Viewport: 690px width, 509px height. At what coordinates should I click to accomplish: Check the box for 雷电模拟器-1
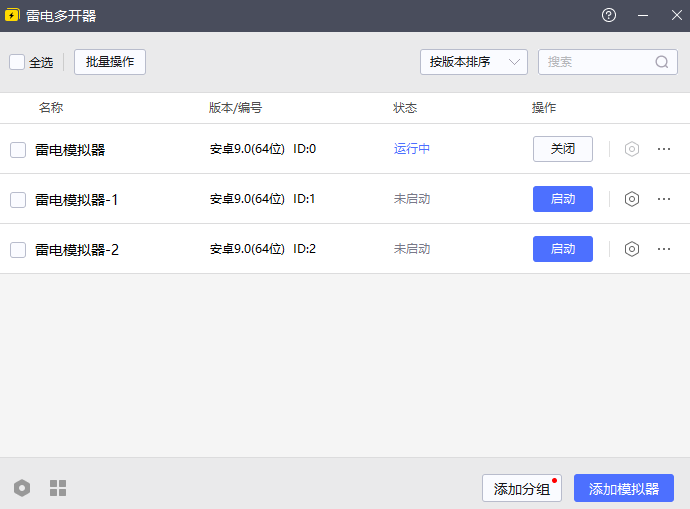tap(18, 200)
